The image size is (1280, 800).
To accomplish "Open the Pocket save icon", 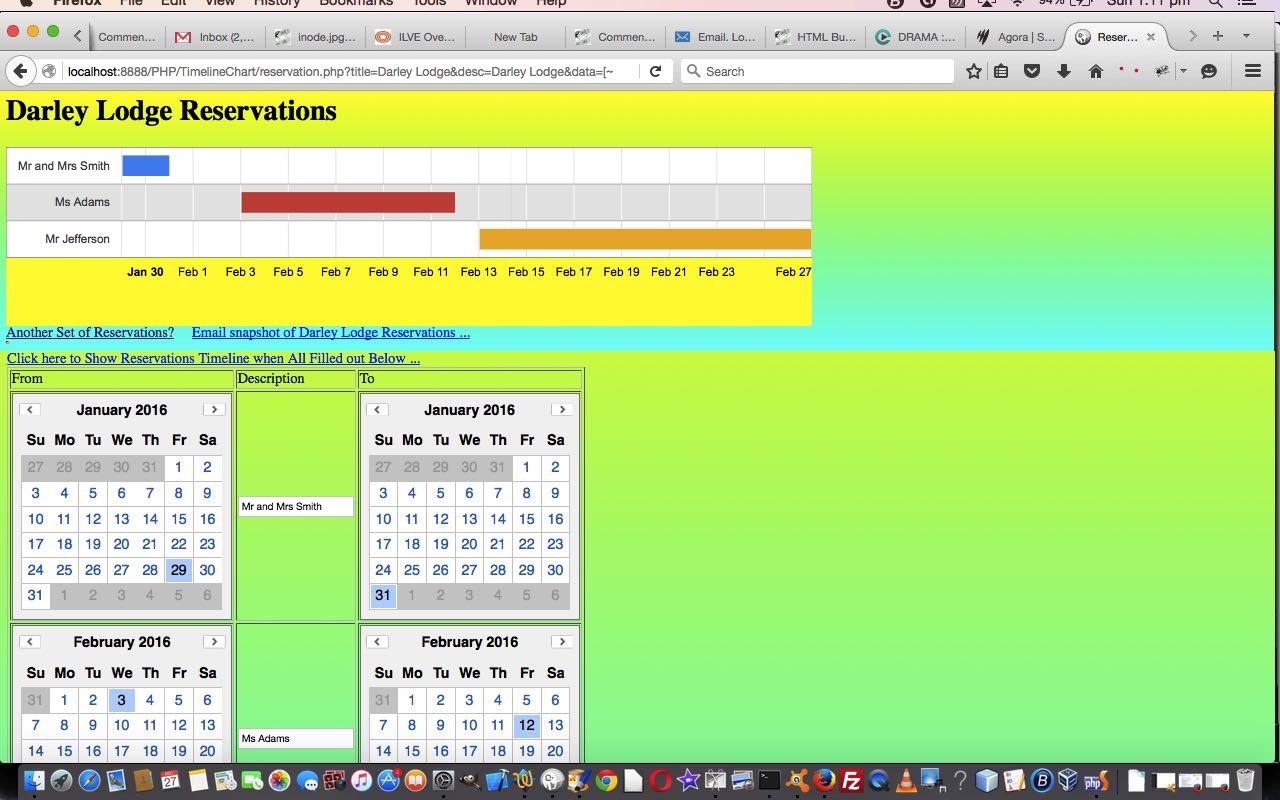I will pos(1032,71).
